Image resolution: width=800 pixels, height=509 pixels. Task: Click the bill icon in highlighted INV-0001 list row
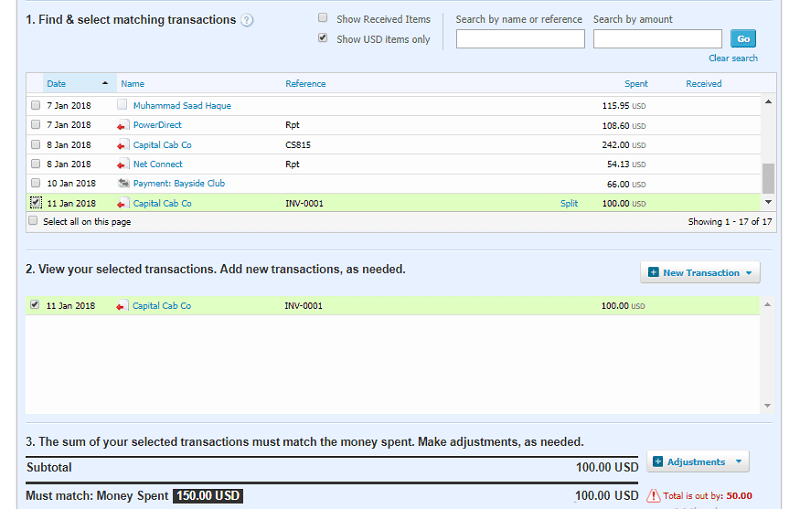pos(122,203)
